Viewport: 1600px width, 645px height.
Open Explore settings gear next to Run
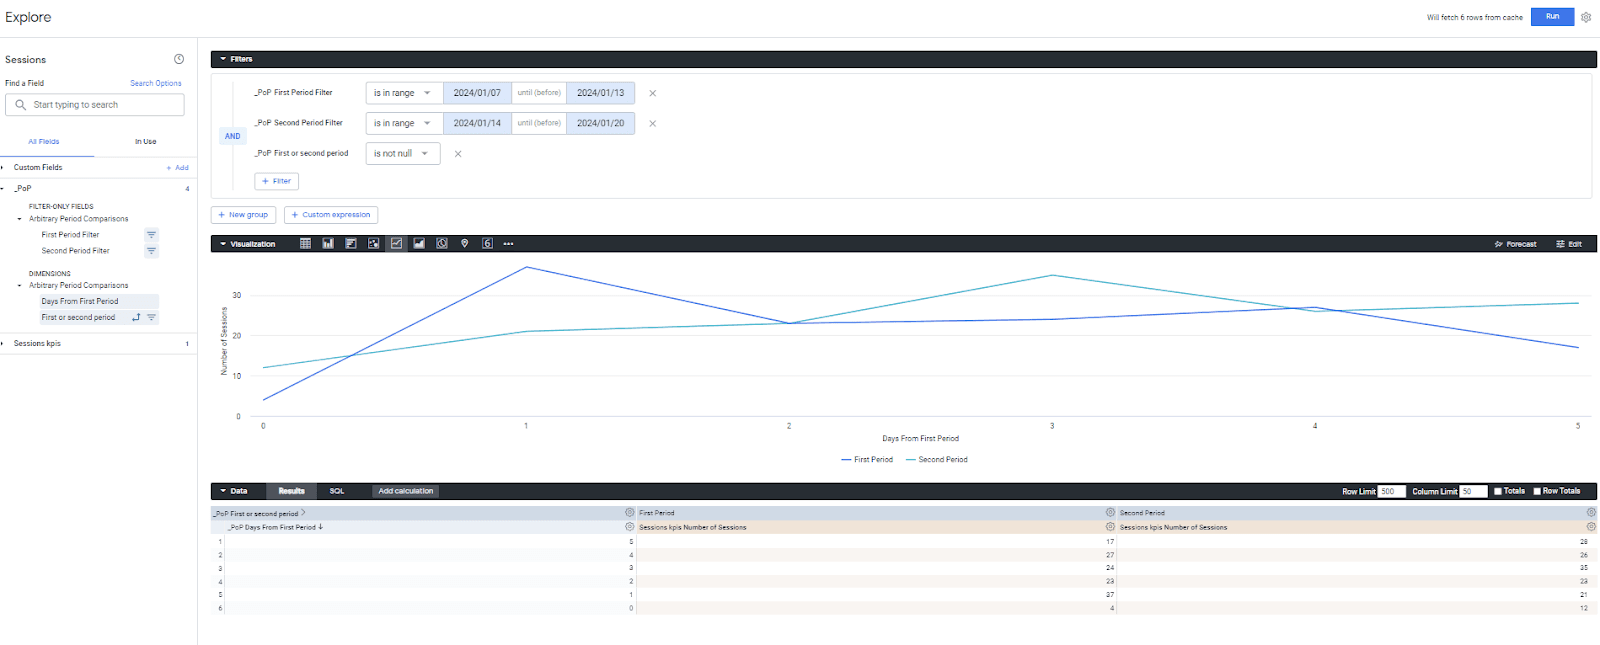[1586, 17]
